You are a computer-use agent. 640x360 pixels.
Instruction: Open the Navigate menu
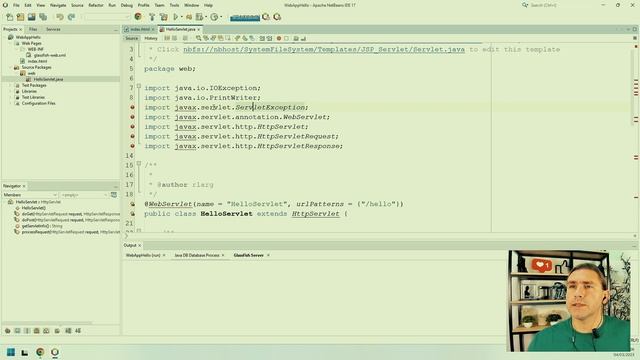[x=58, y=5]
